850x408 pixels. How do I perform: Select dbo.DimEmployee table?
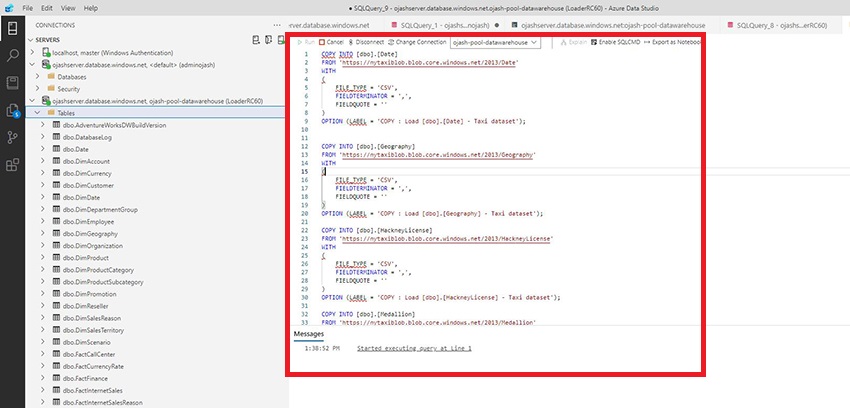[x=88, y=222]
